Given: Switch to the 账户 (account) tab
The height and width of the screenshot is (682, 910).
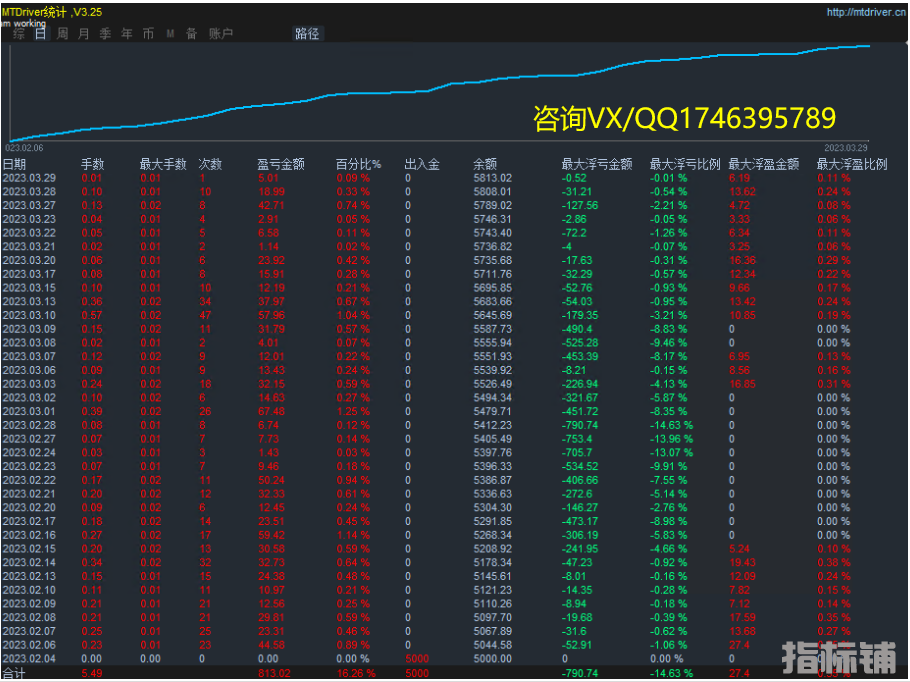Looking at the screenshot, I should 220,34.
